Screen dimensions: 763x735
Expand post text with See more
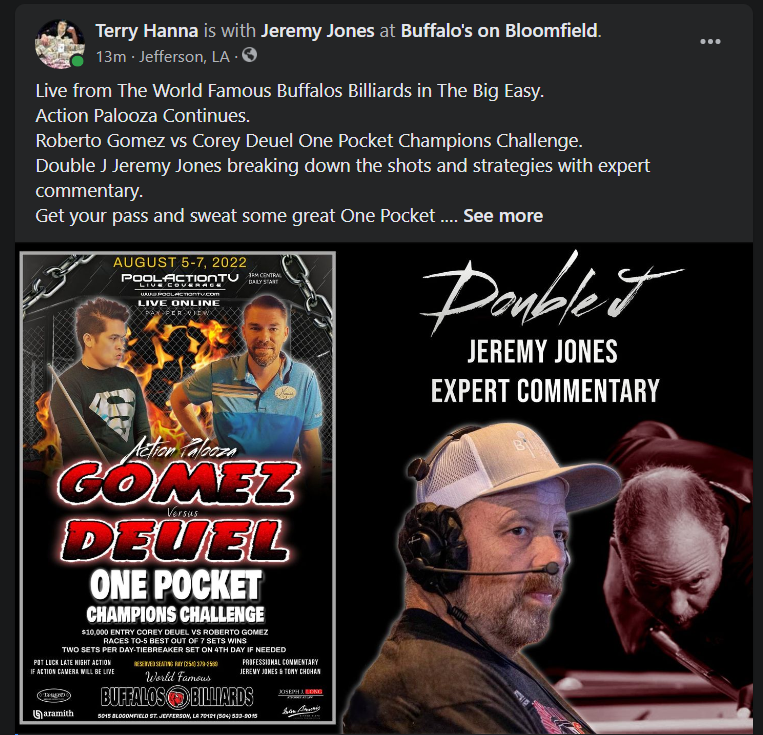tap(503, 216)
